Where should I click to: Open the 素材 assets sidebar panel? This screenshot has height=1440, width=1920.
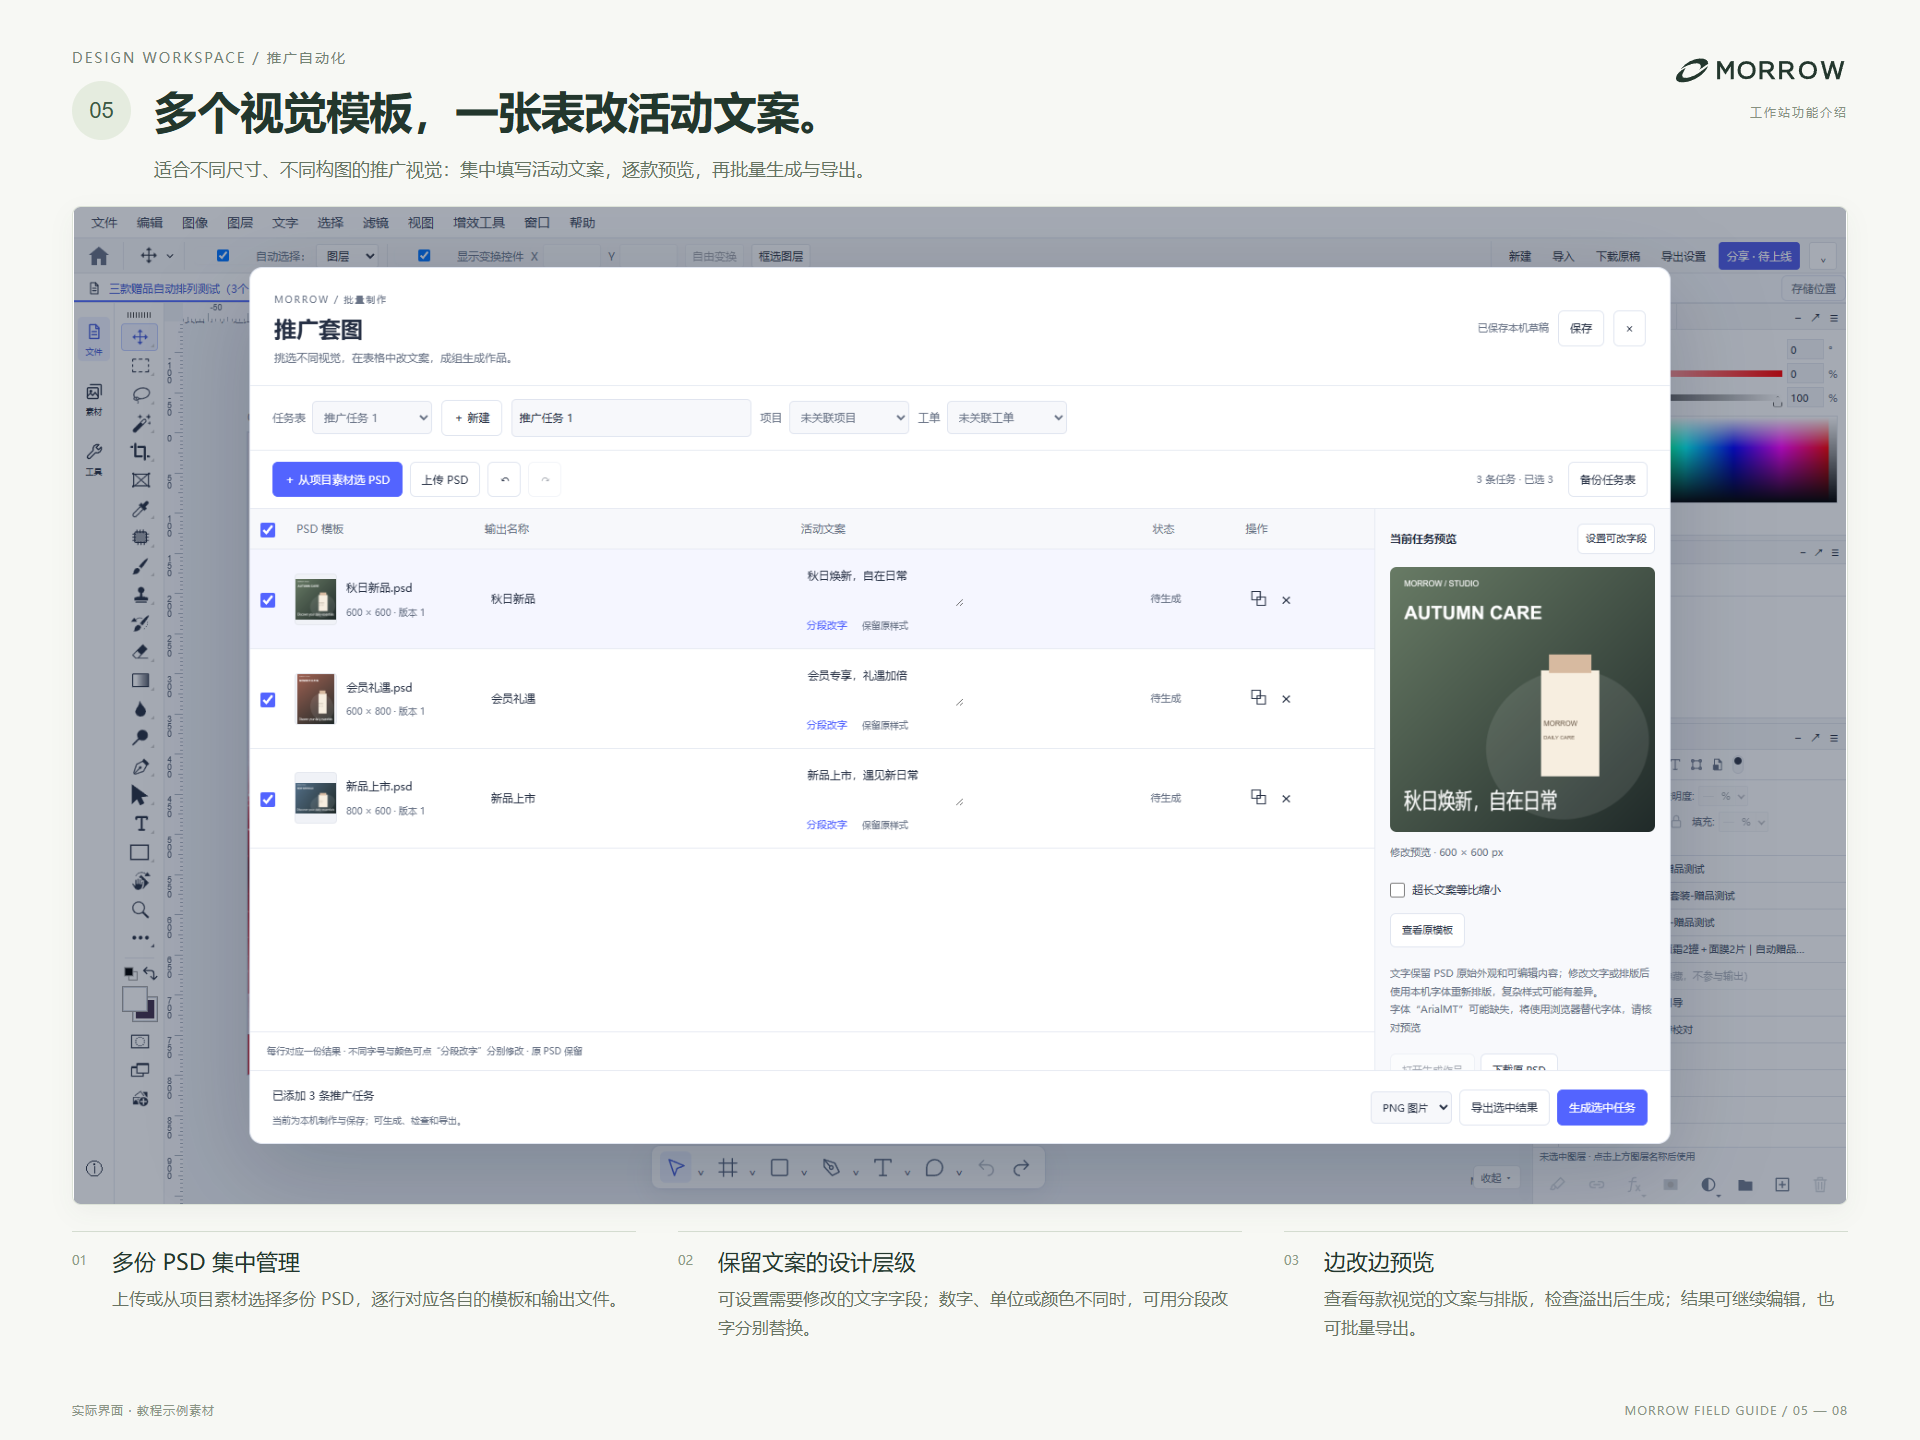tap(94, 398)
